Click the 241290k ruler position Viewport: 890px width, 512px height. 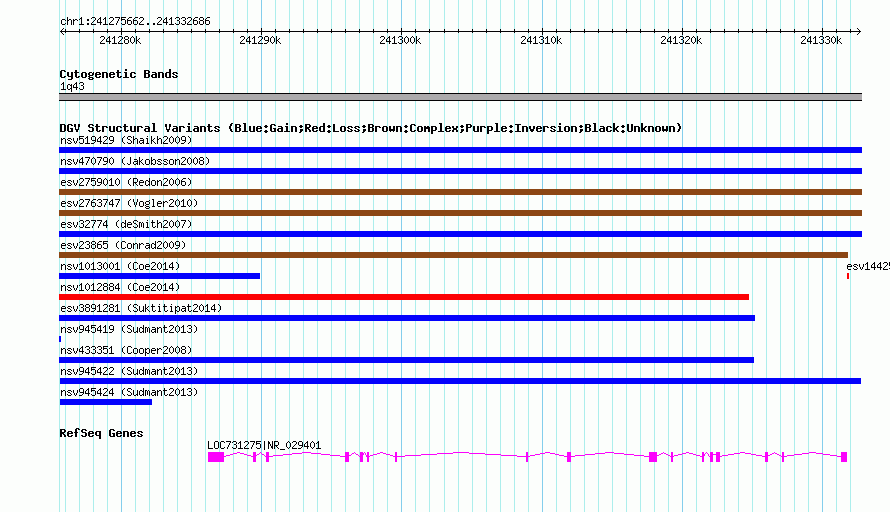click(260, 40)
